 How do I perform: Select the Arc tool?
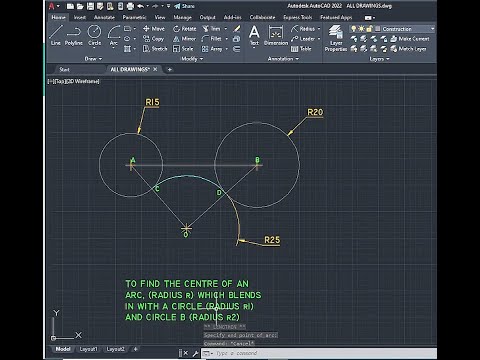click(114, 35)
